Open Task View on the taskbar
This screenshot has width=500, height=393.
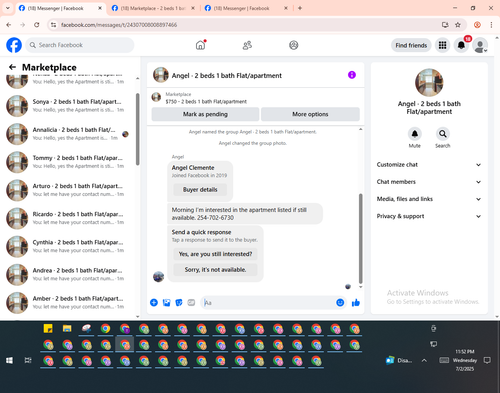(x=28, y=360)
